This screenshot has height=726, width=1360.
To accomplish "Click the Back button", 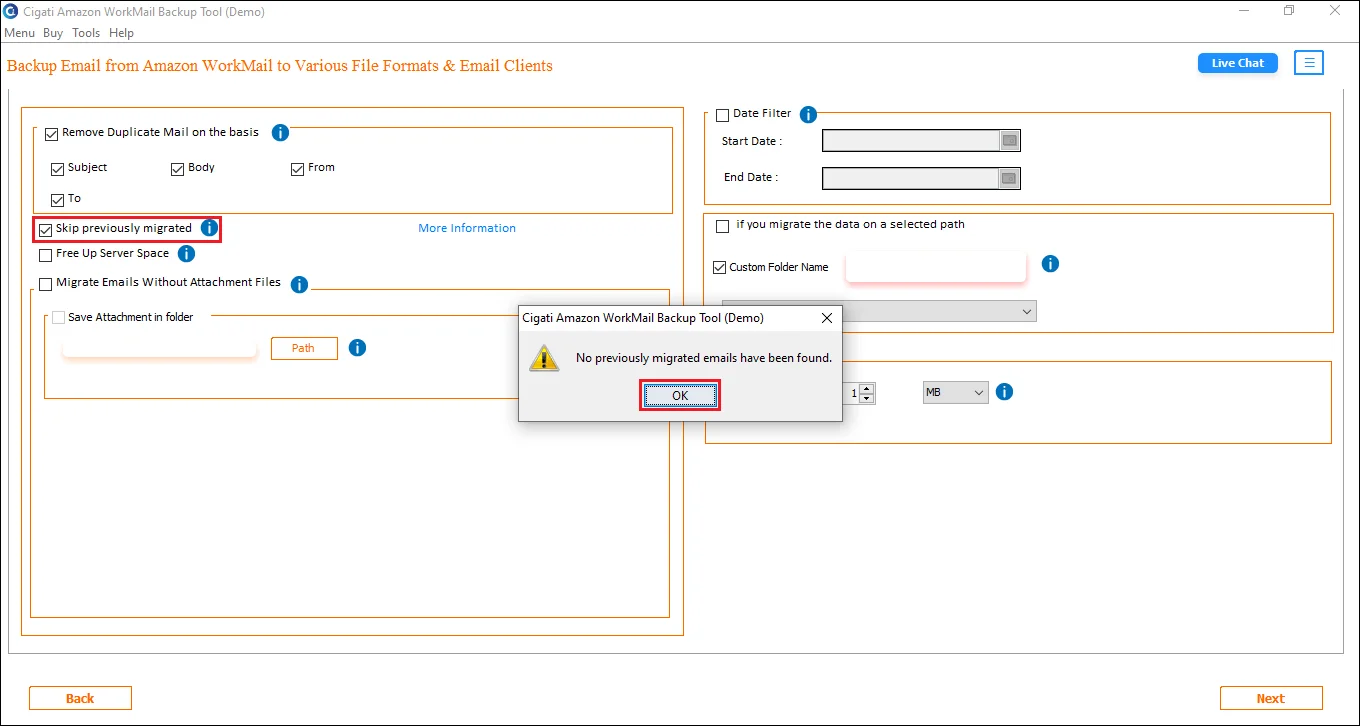I will coord(80,698).
